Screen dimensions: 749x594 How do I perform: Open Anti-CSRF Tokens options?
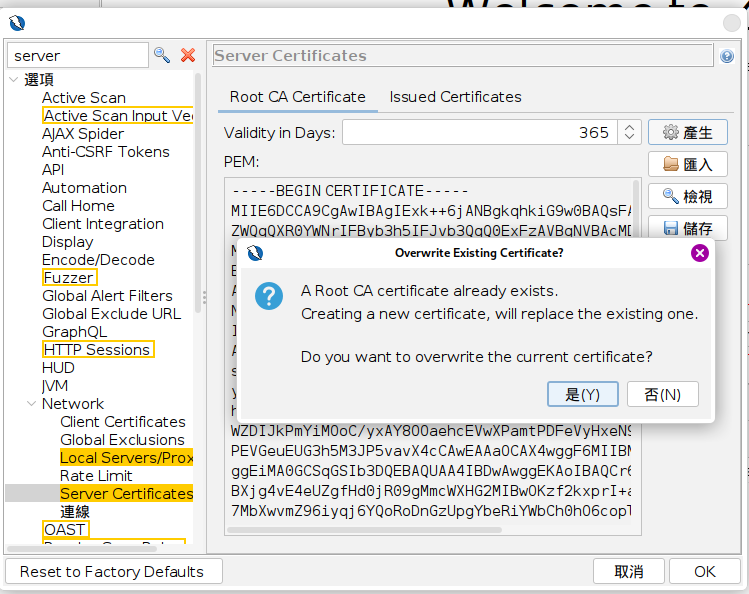[106, 152]
